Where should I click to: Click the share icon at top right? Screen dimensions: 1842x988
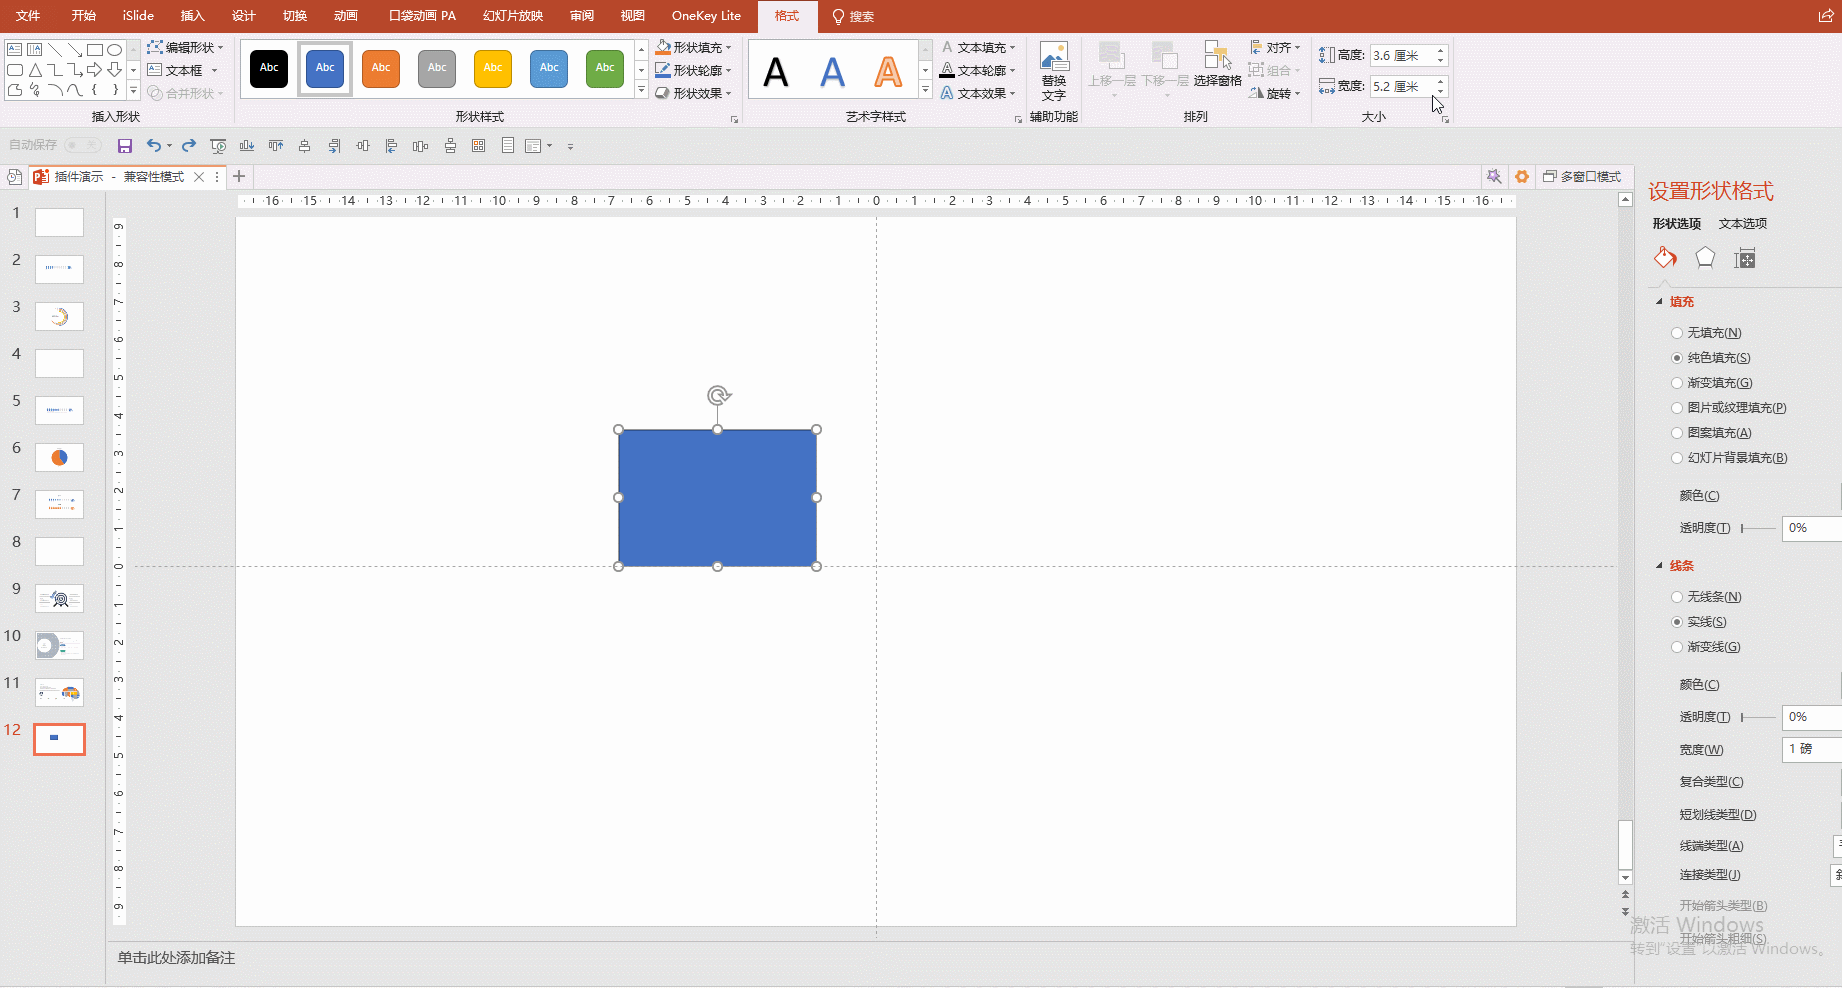1825,16
